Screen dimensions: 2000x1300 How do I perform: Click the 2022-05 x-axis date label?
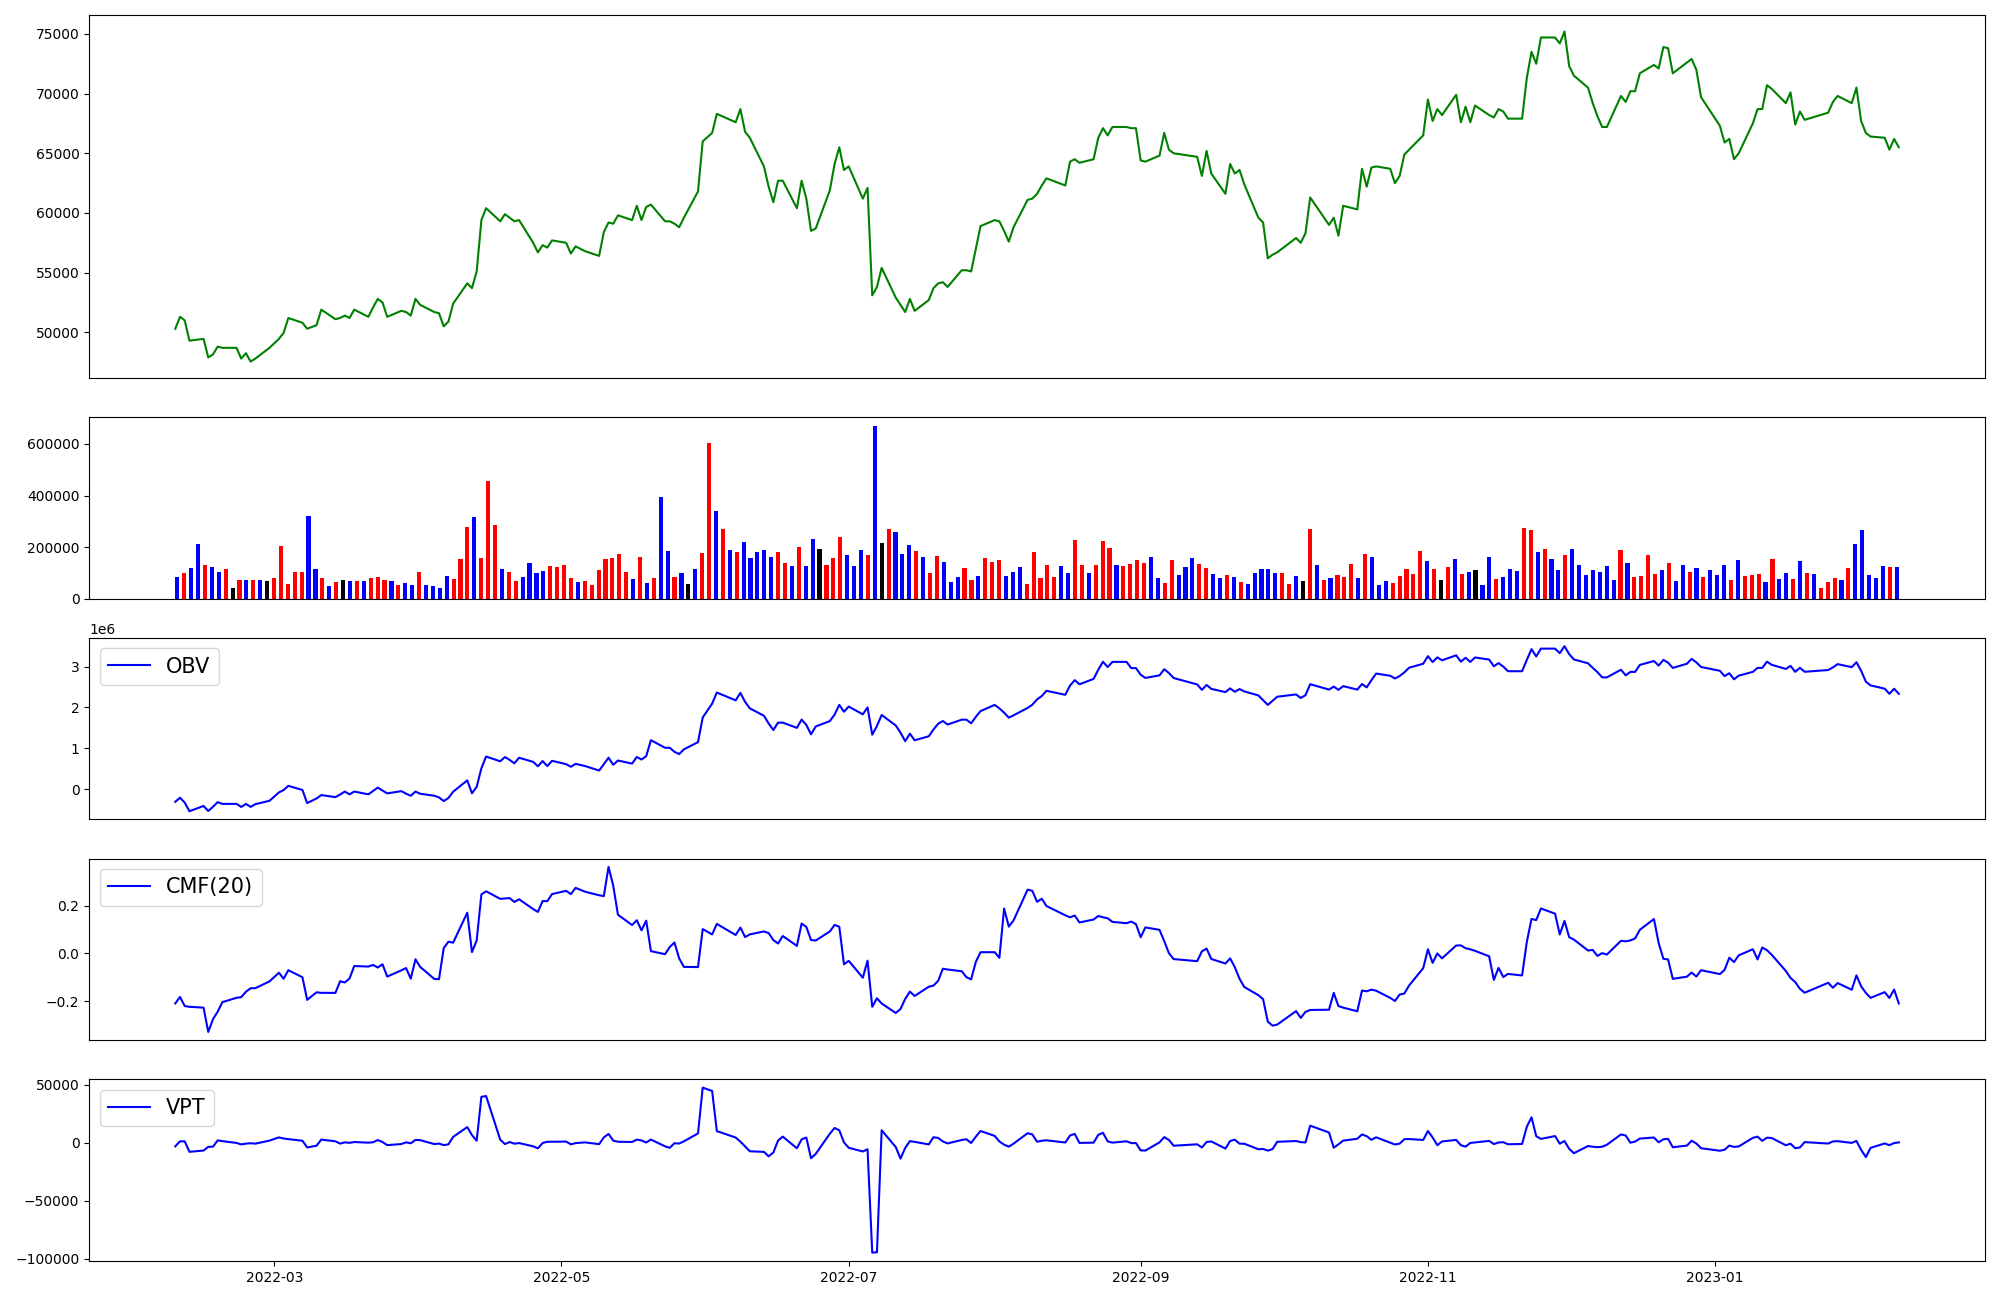pos(561,1277)
